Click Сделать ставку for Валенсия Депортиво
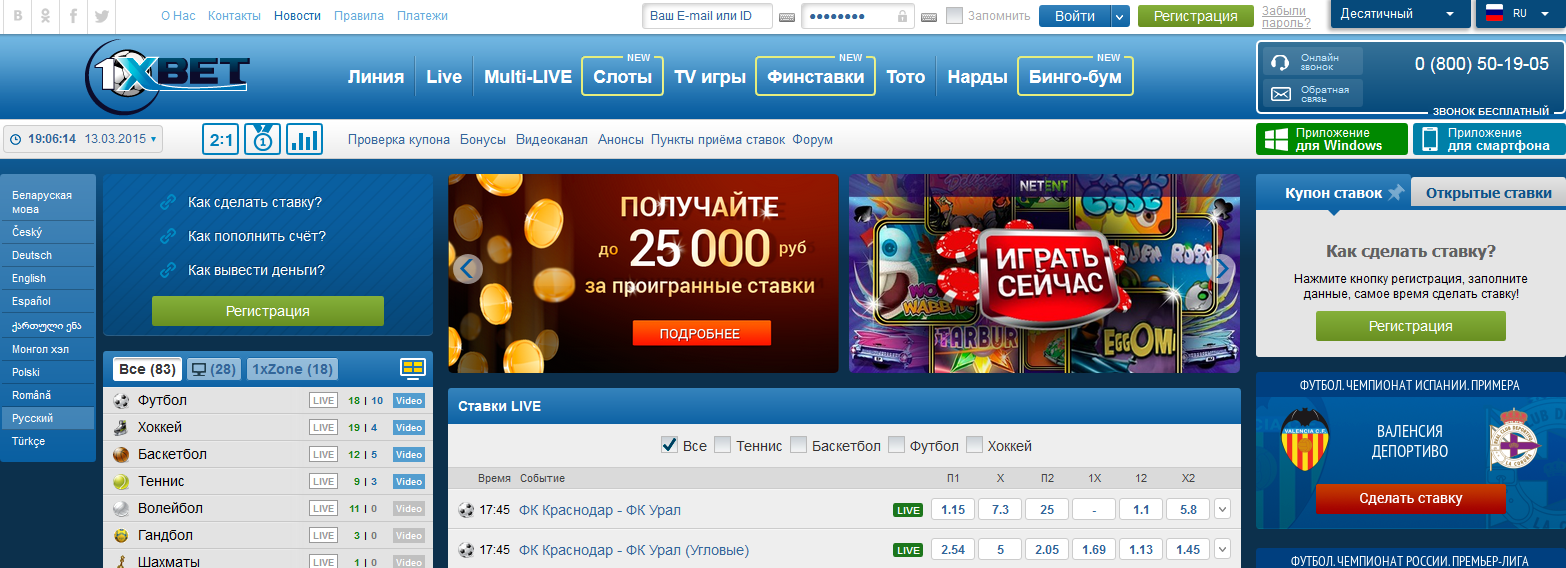1566x568 pixels. coord(1411,498)
